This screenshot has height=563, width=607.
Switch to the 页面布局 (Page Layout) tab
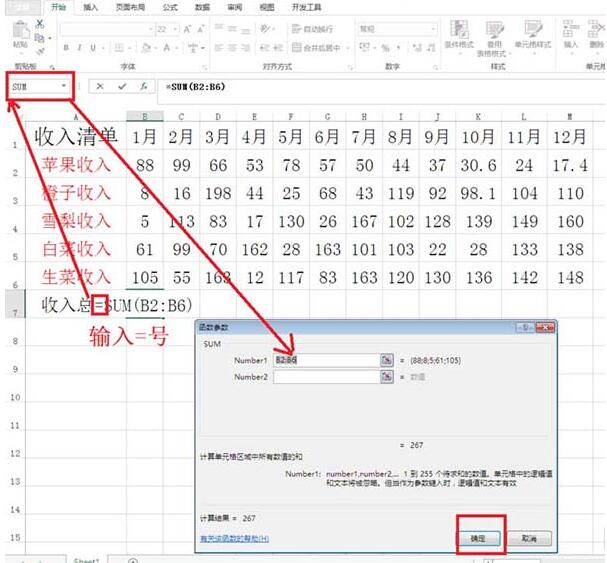[x=130, y=7]
